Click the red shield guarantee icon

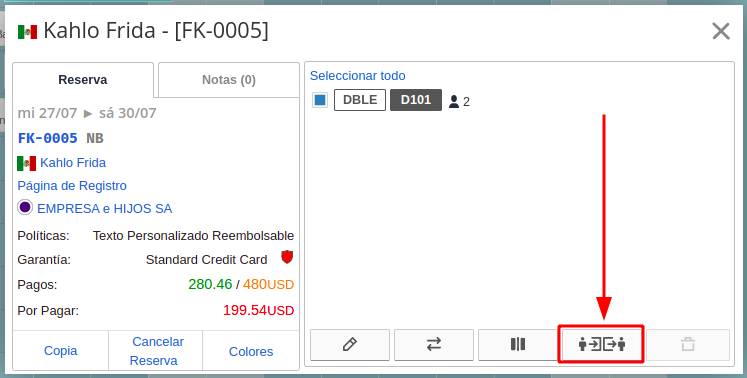point(287,258)
